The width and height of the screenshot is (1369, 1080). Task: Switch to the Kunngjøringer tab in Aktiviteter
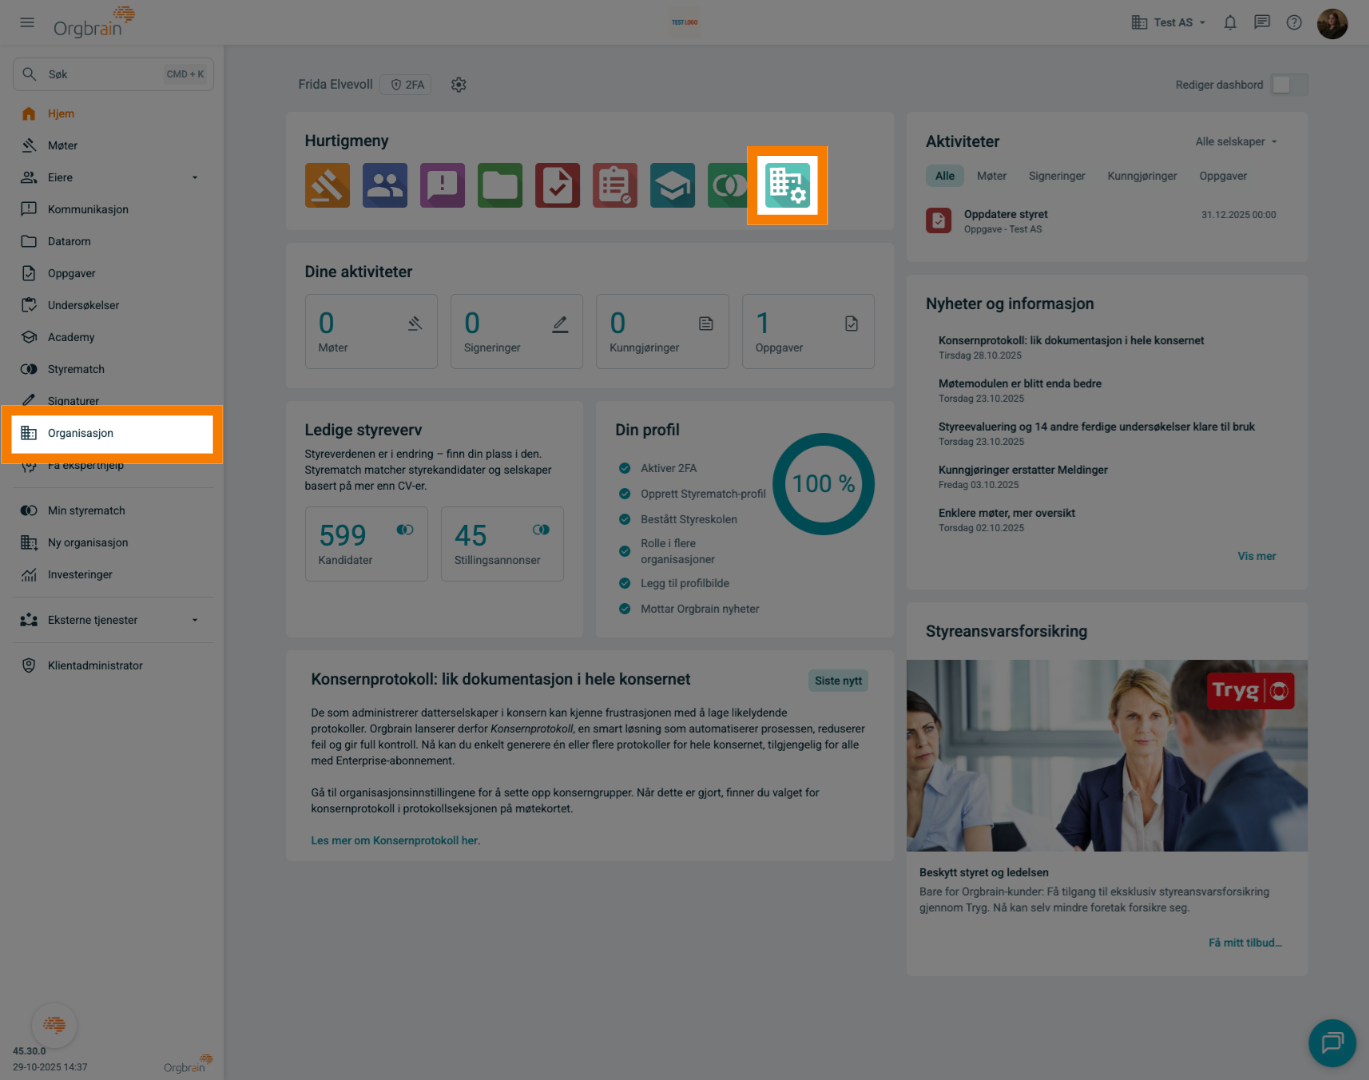tap(1142, 176)
